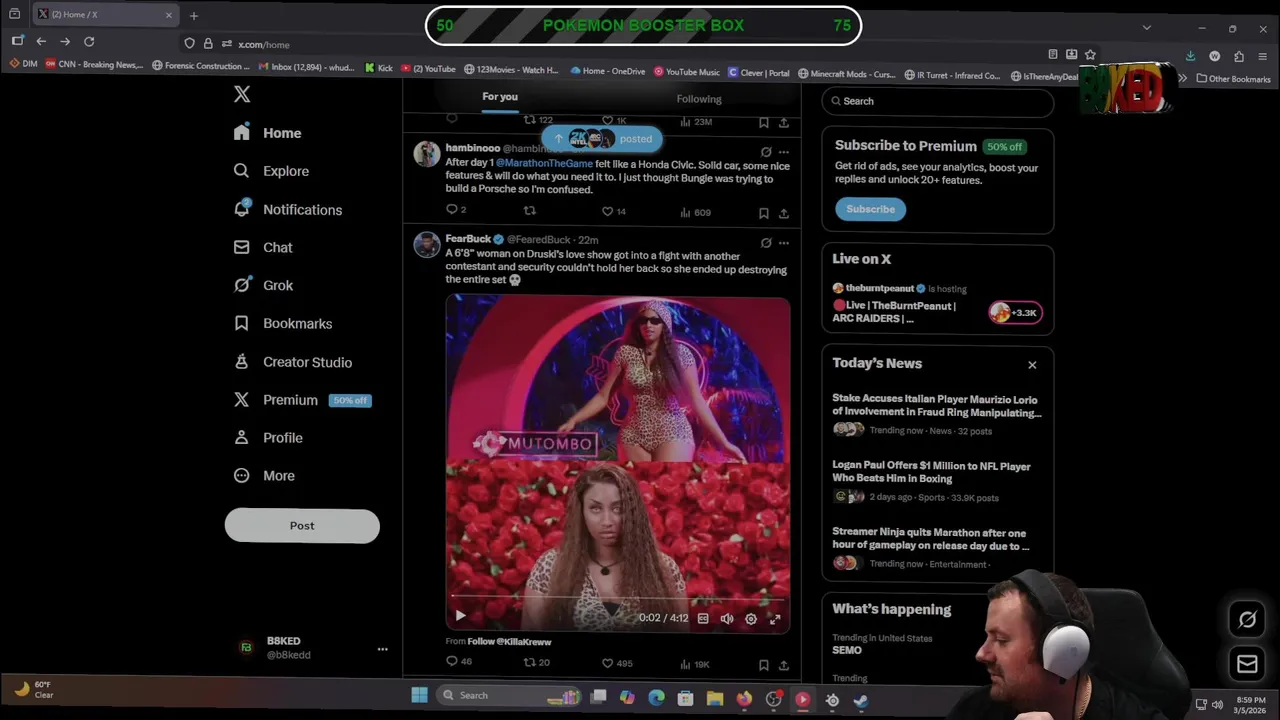The image size is (1280, 720).
Task: Open floating messages envelope button
Action: 1247,663
